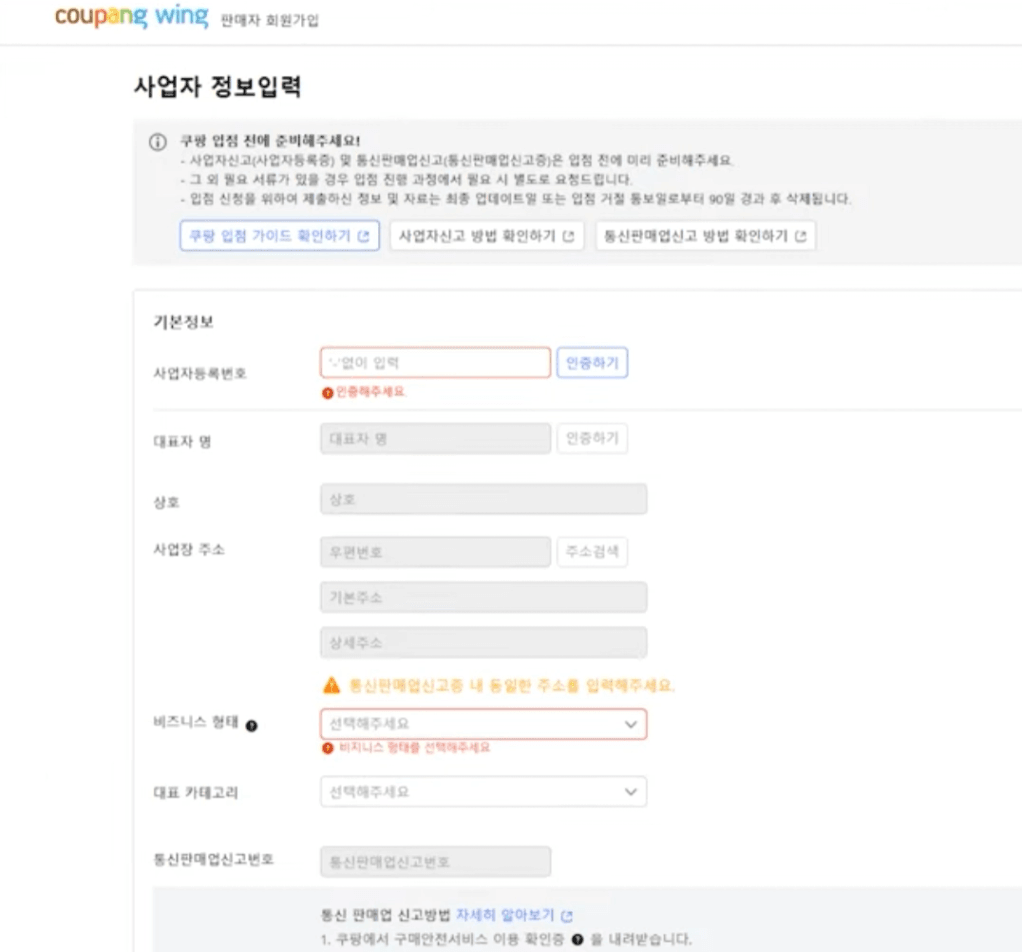The width and height of the screenshot is (1022, 952).
Task: Click the info icon beside 쿠팡 입점 notice
Action: [x=158, y=143]
